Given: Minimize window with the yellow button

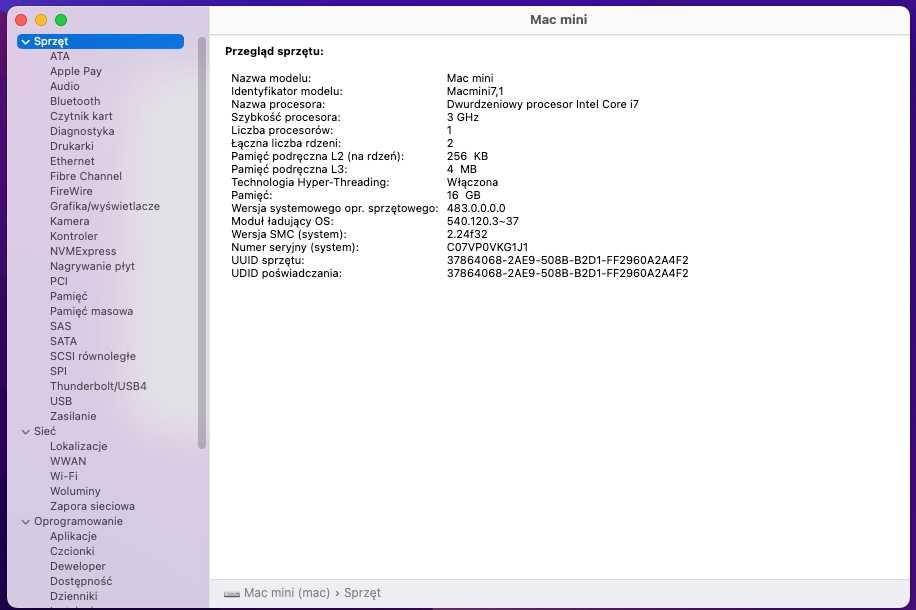Looking at the screenshot, I should click(x=41, y=20).
